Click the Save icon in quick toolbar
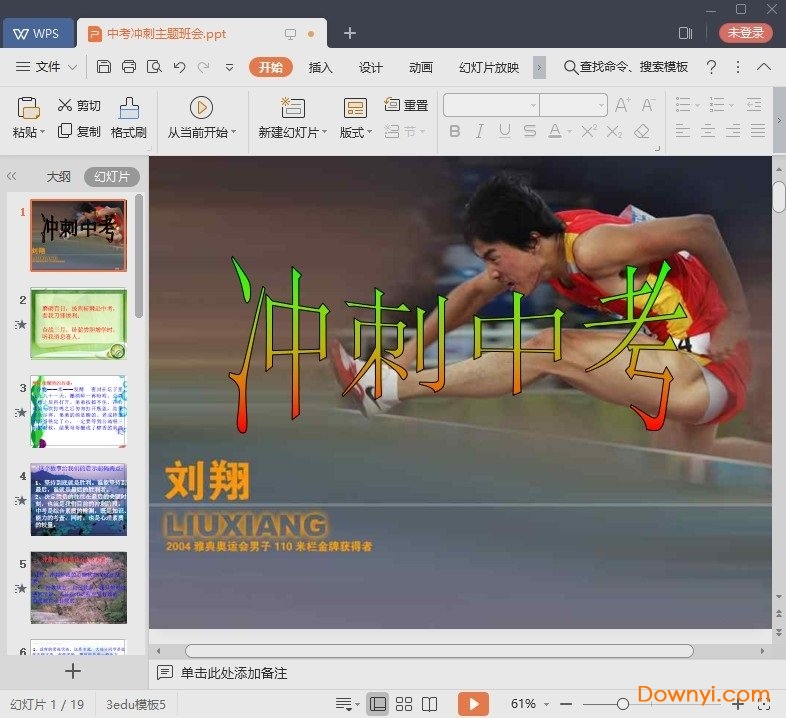Screen dimensions: 786x718 point(104,67)
